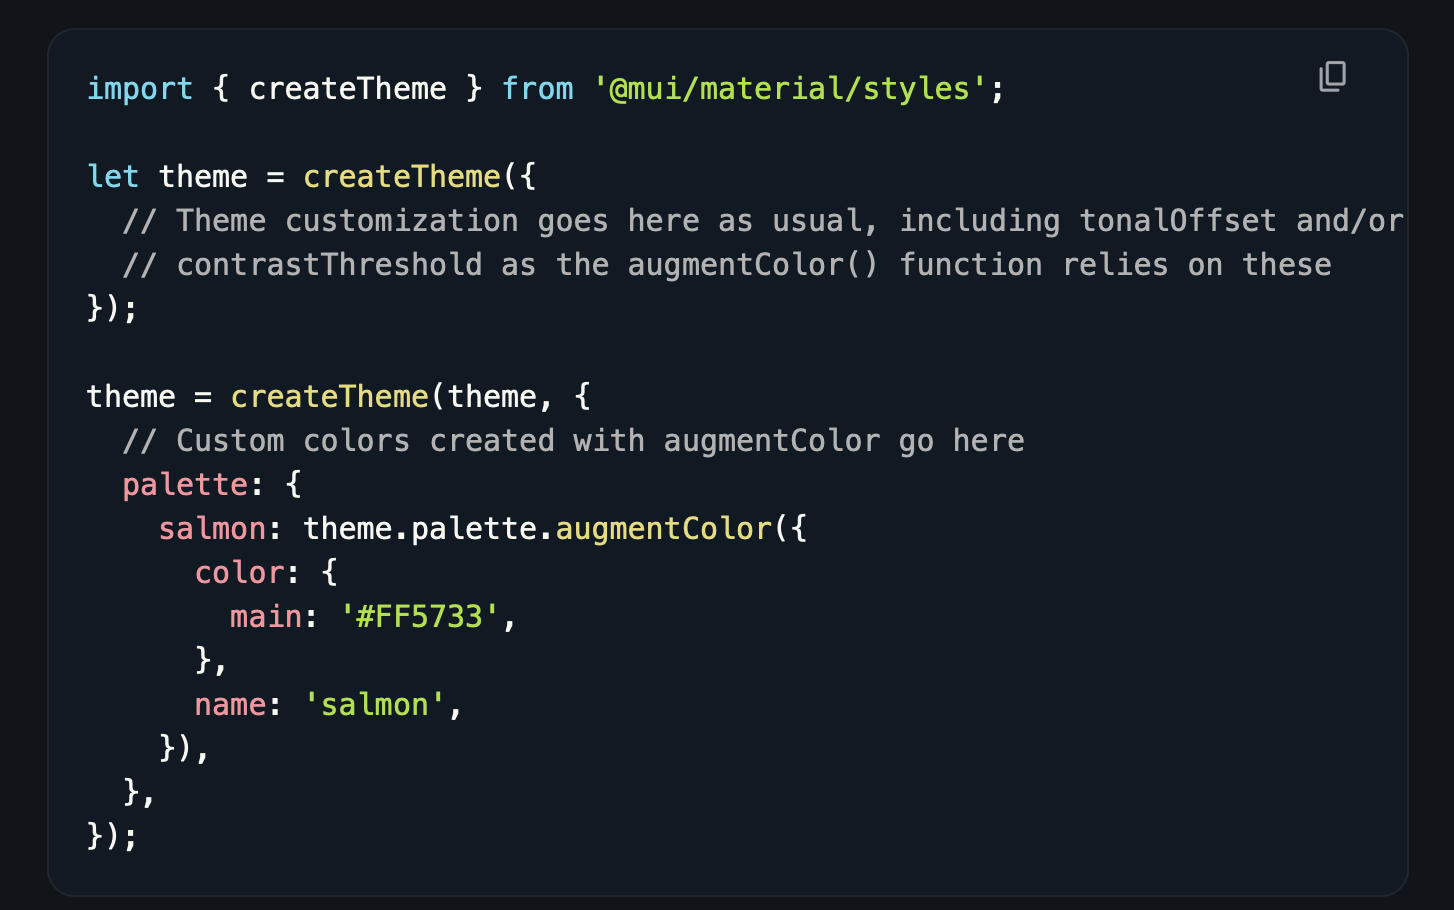This screenshot has width=1454, height=910.
Task: Click 'createTheme' inside the import braces
Action: click(x=348, y=89)
